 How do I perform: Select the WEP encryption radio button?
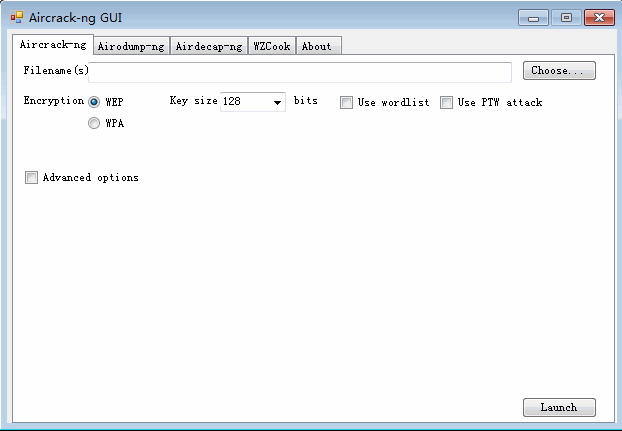(94, 102)
